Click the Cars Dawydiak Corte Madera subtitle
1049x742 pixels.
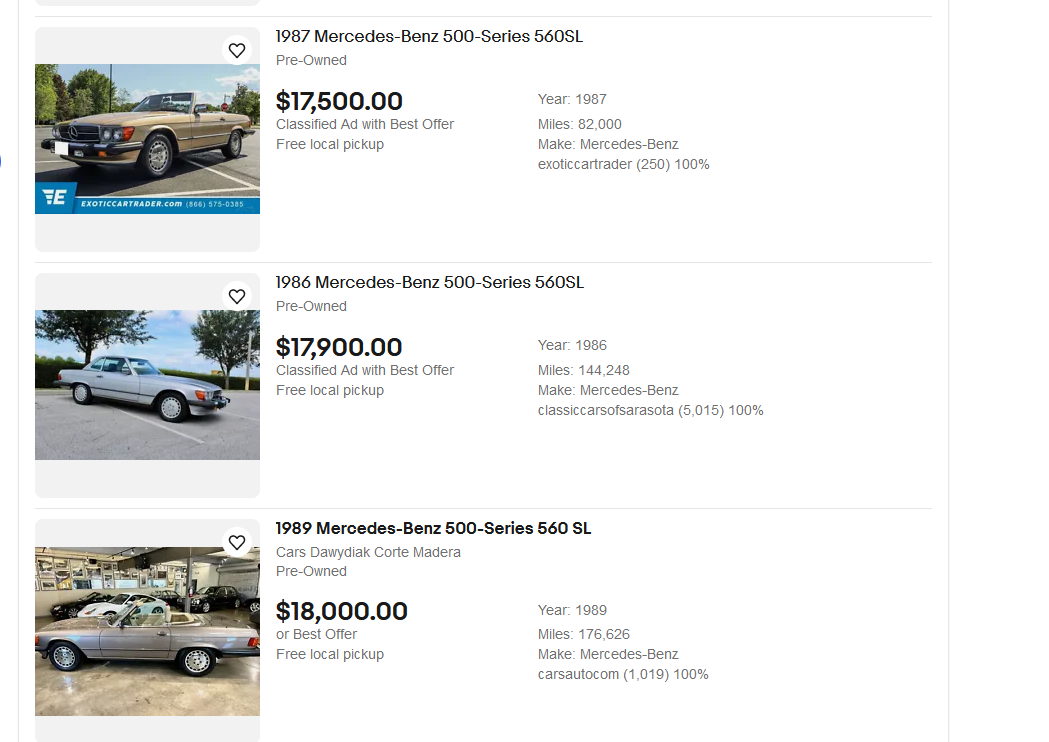368,552
